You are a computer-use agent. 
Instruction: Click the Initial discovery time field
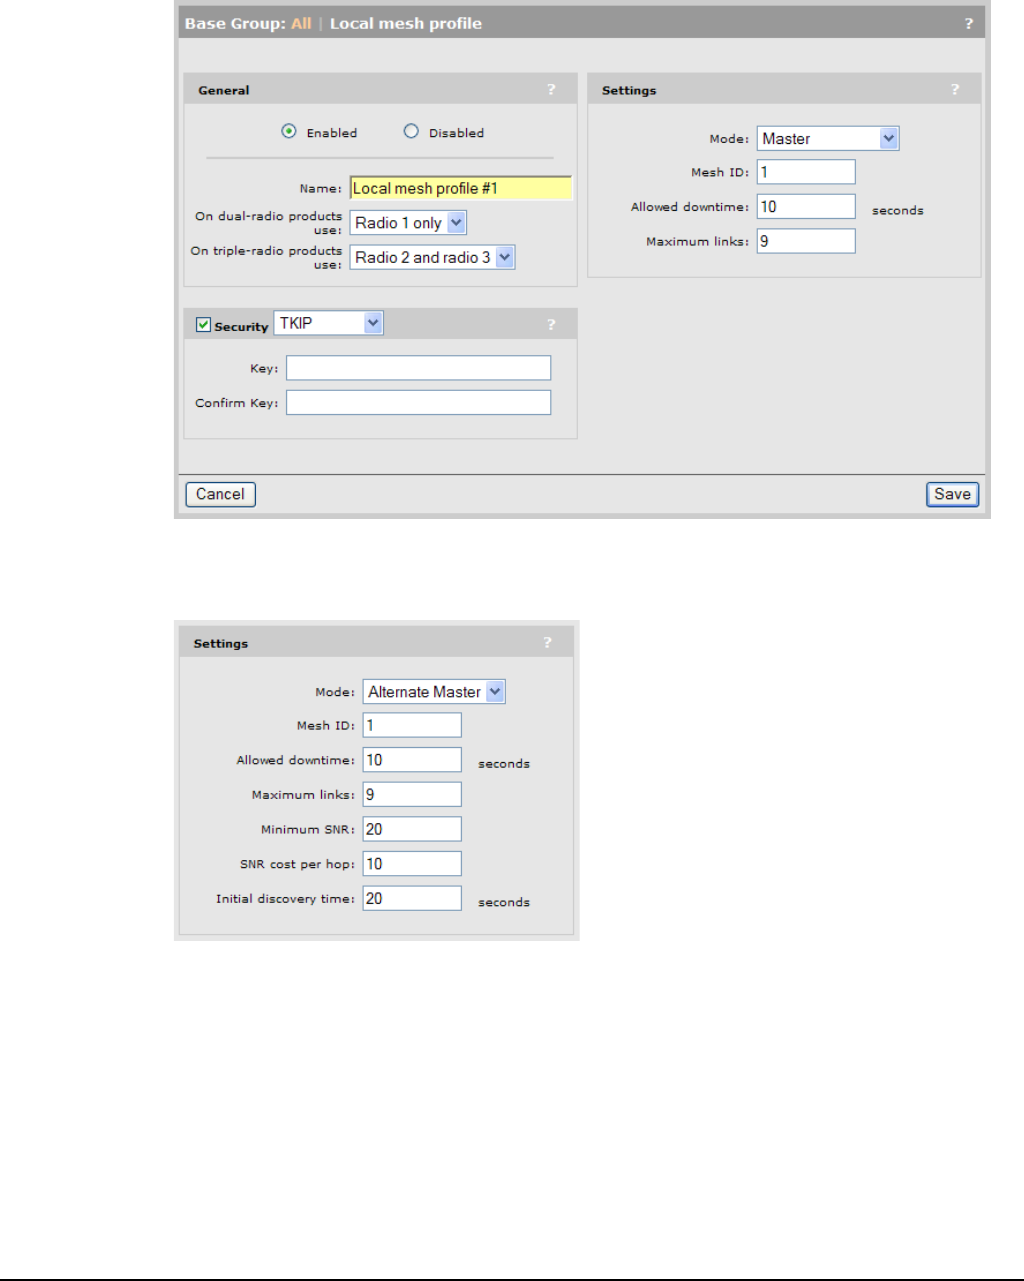(412, 898)
